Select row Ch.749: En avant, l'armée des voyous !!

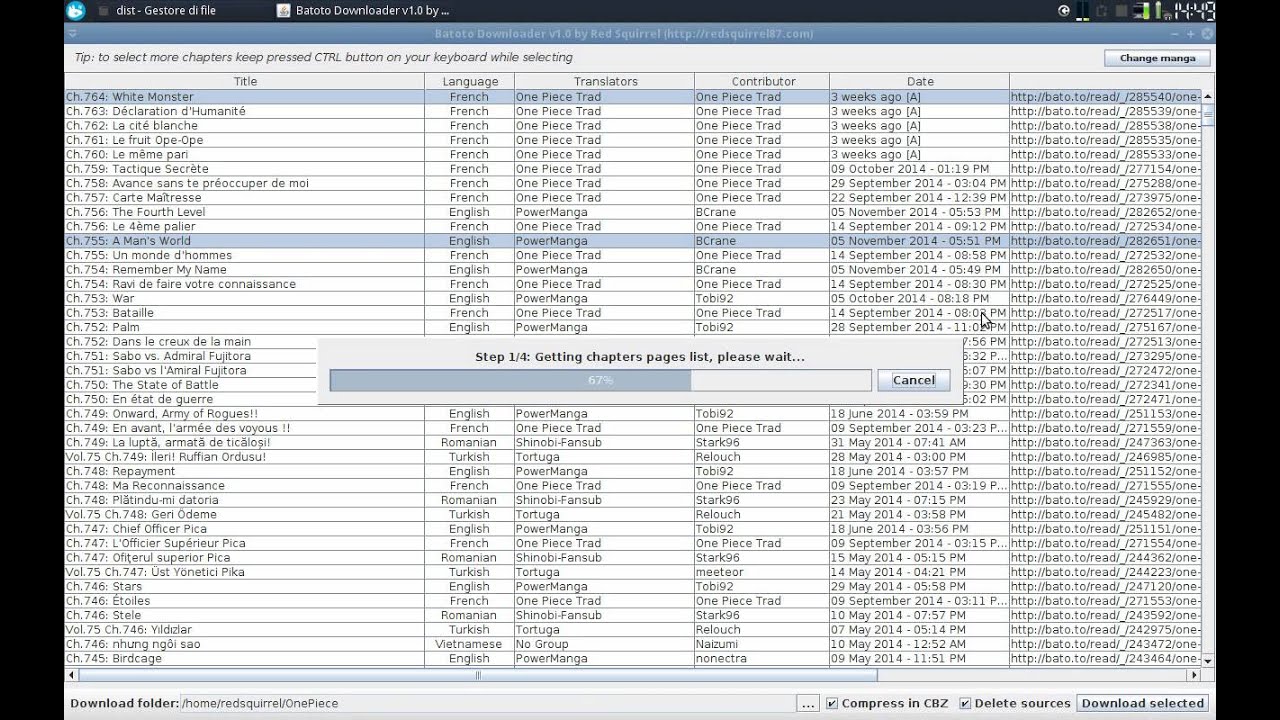click(633, 428)
